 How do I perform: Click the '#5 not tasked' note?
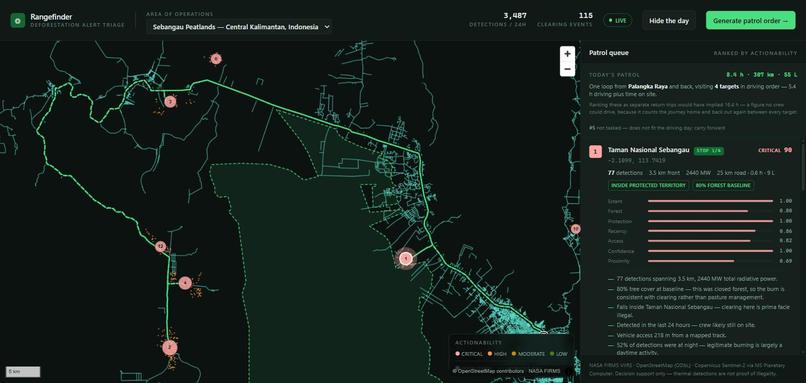657,128
